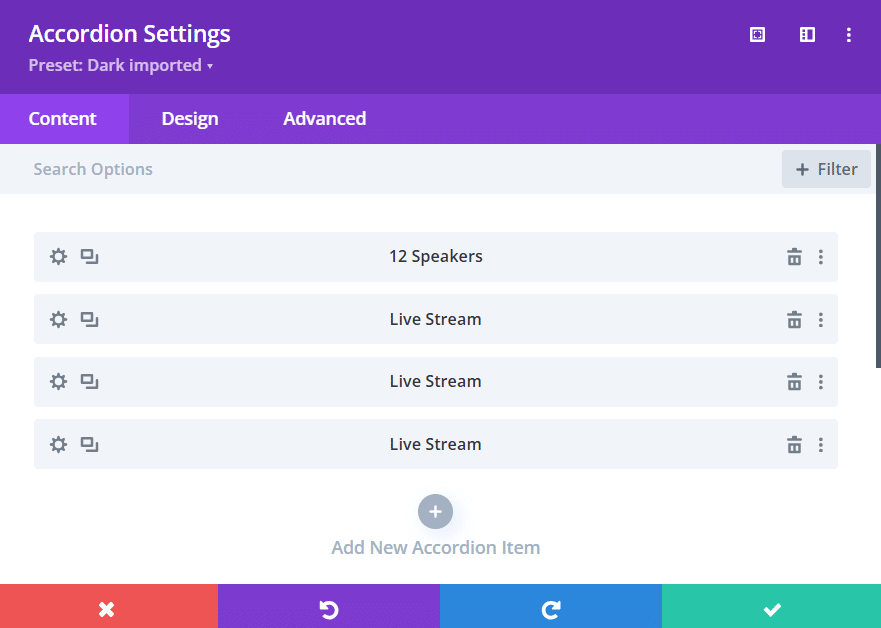The image size is (881, 628).
Task: Duplicate the last Live Stream item
Action: 89,444
